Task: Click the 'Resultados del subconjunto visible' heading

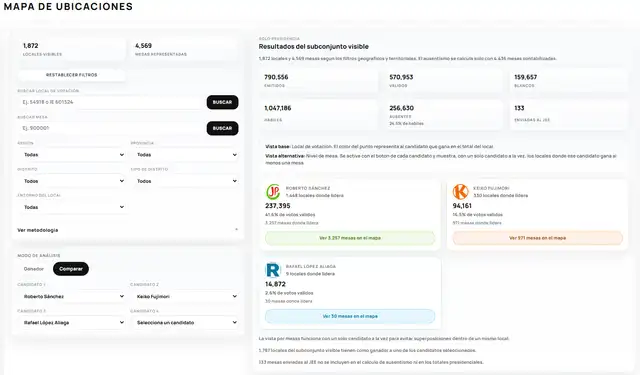Action: click(313, 47)
